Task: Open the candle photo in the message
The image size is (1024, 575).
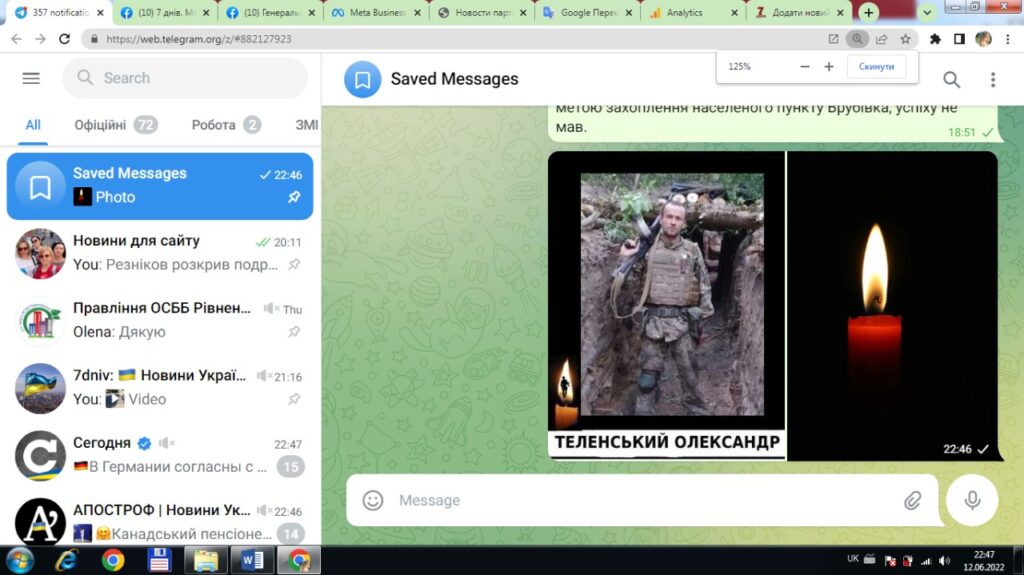Action: pos(893,305)
